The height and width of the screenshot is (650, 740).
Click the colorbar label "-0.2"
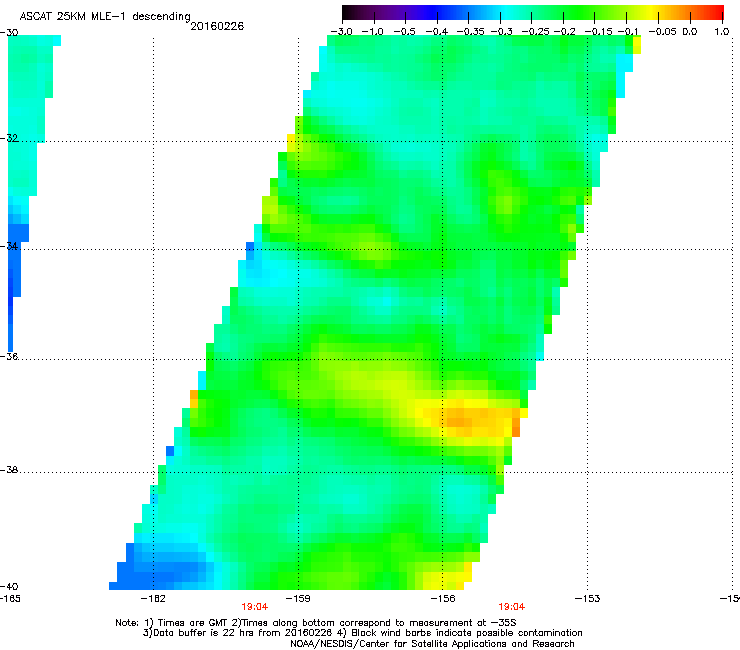[x=564, y=32]
